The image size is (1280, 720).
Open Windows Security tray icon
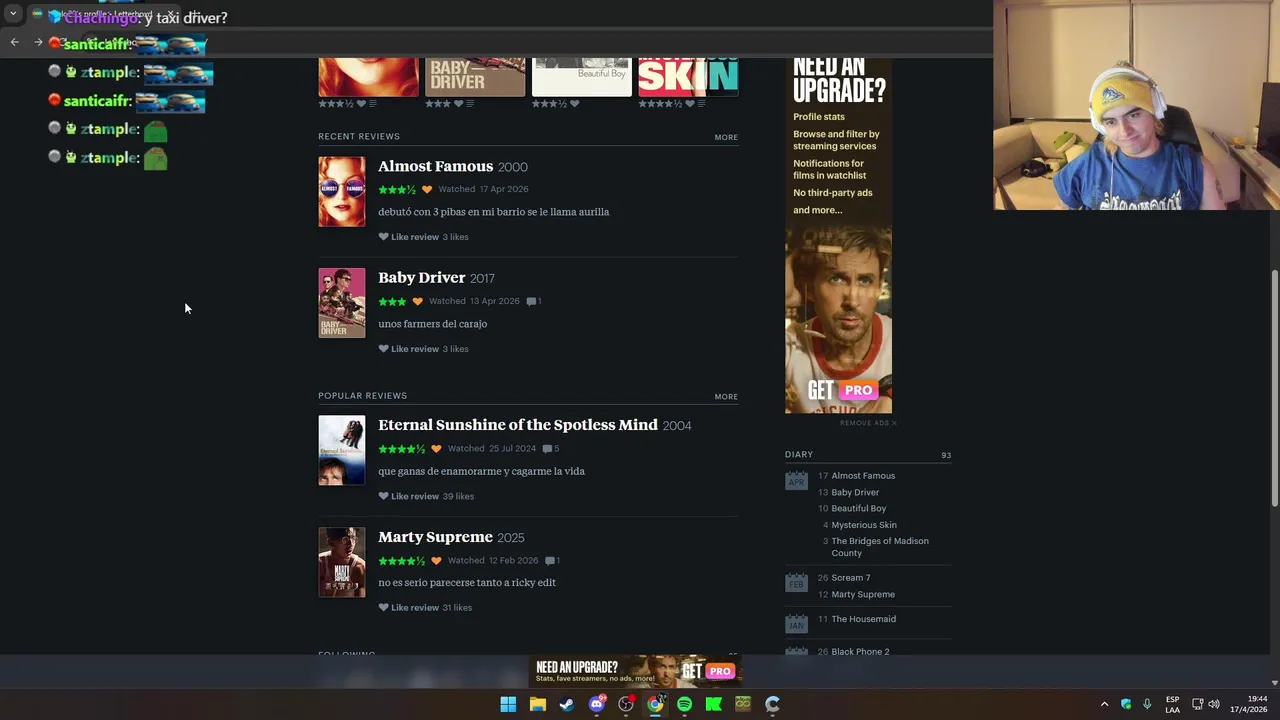[x=1126, y=704]
